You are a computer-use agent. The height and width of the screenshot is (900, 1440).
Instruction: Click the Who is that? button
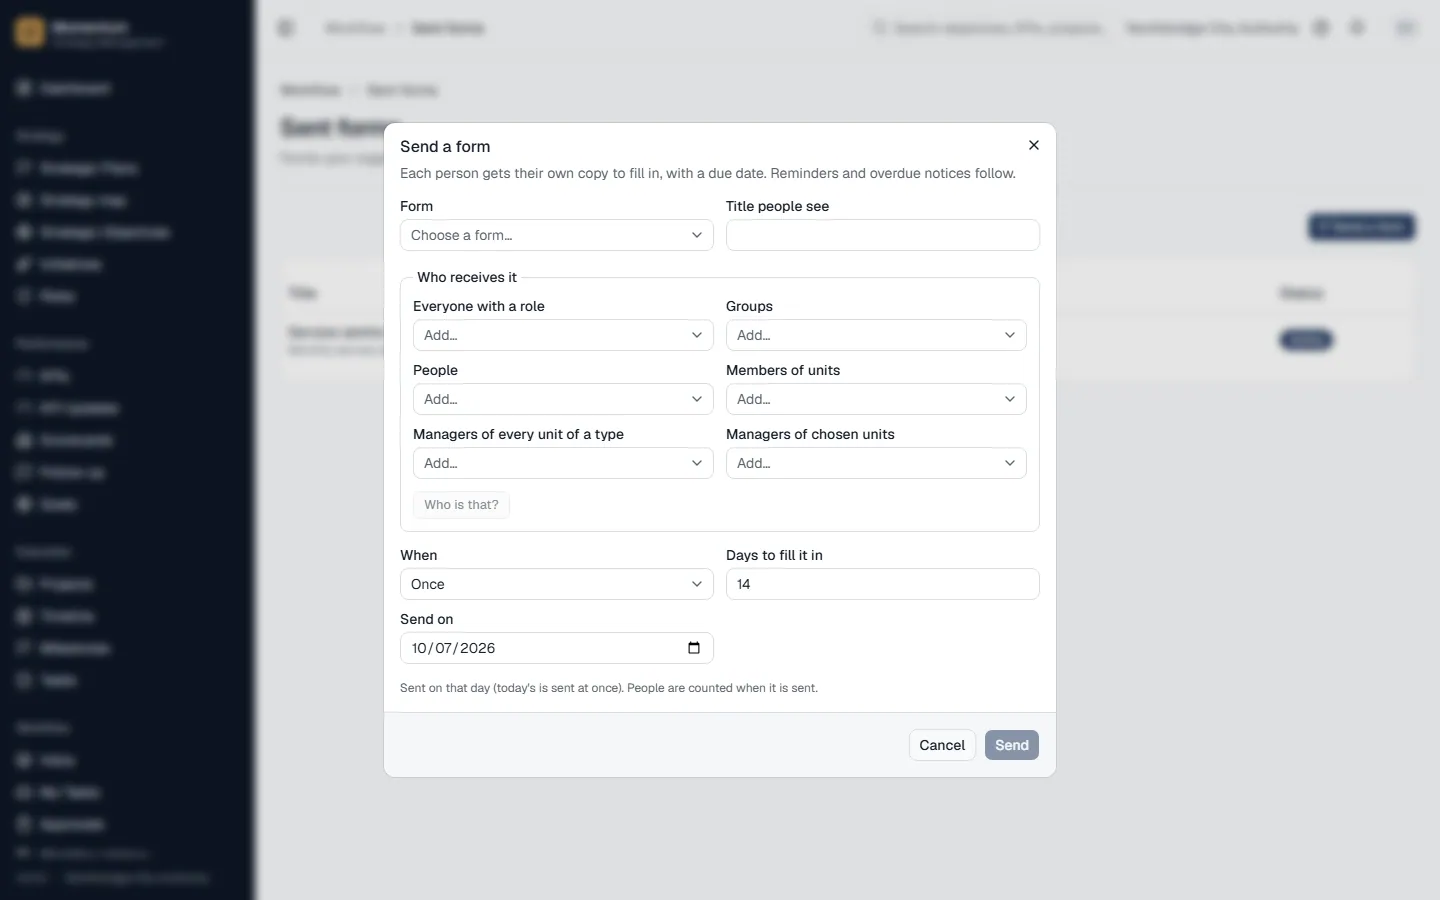point(461,505)
